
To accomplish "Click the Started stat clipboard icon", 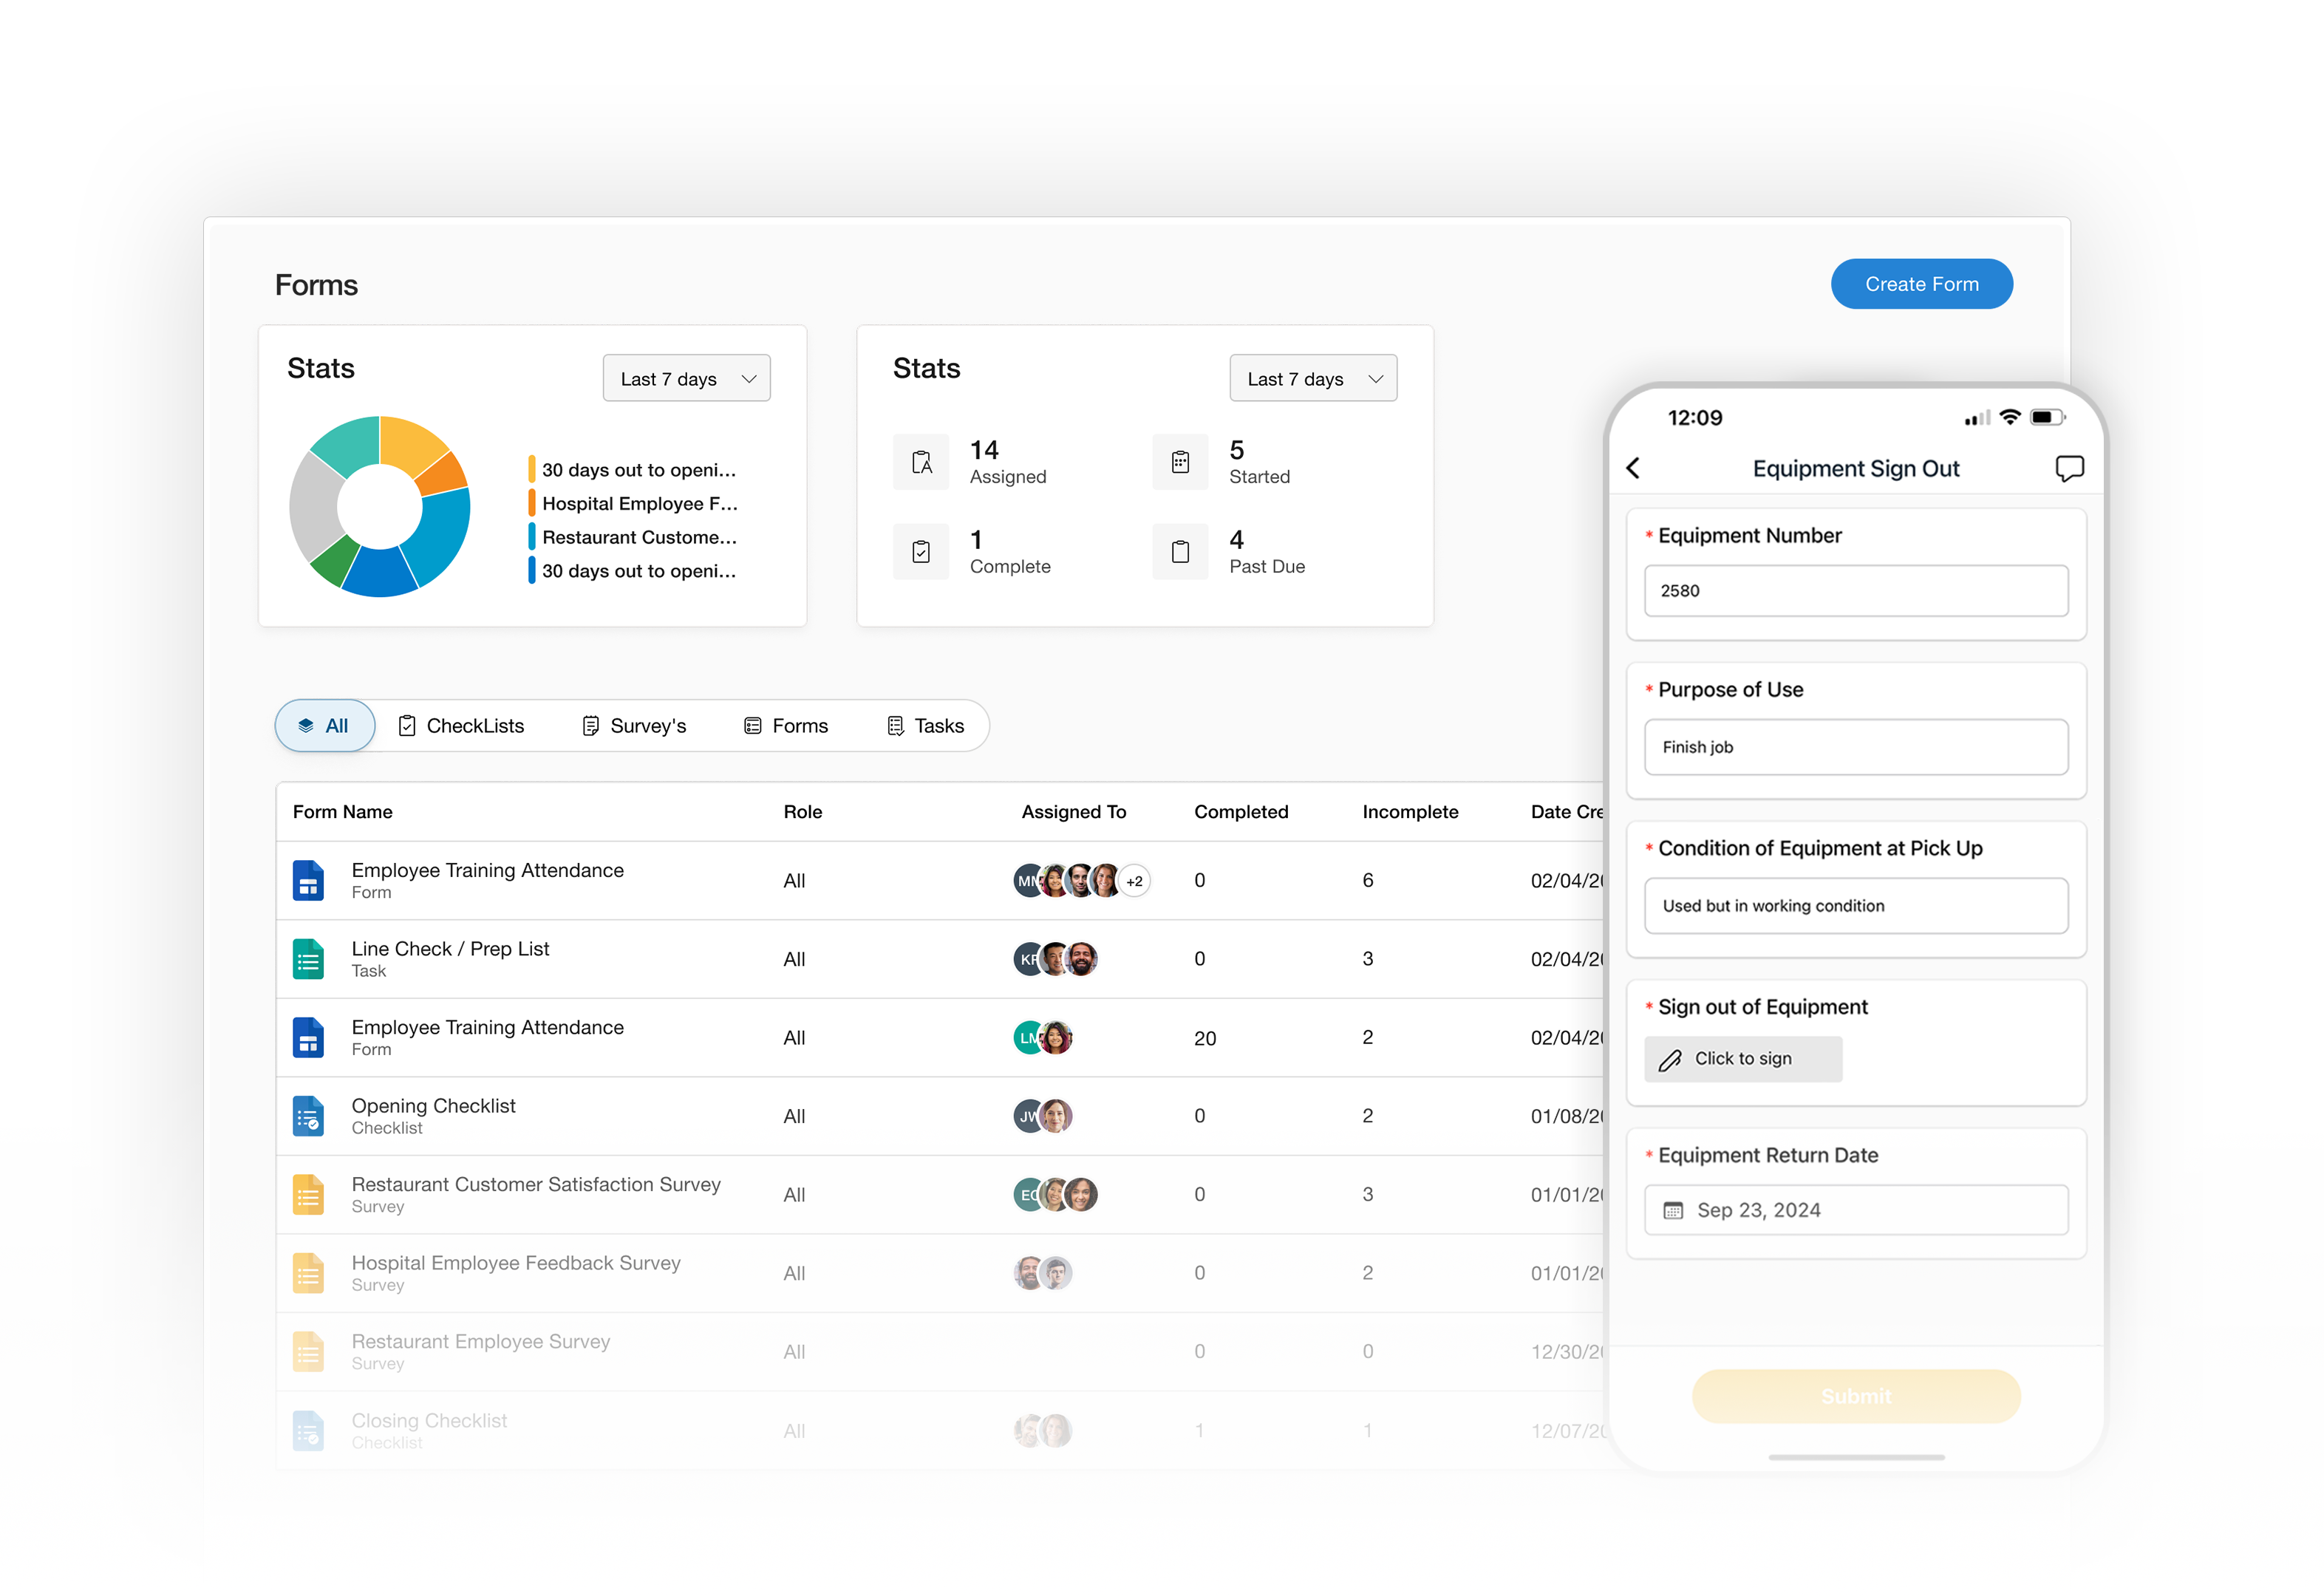I will 1180,462.
